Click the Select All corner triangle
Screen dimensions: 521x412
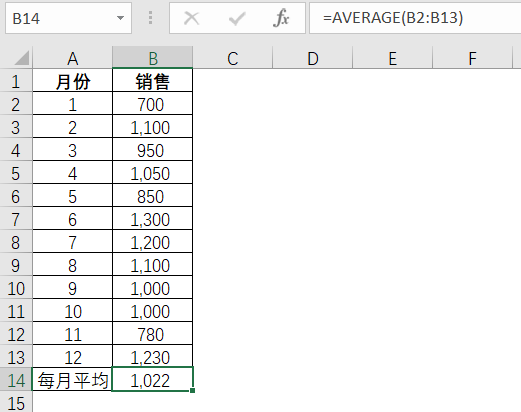click(x=22, y=58)
